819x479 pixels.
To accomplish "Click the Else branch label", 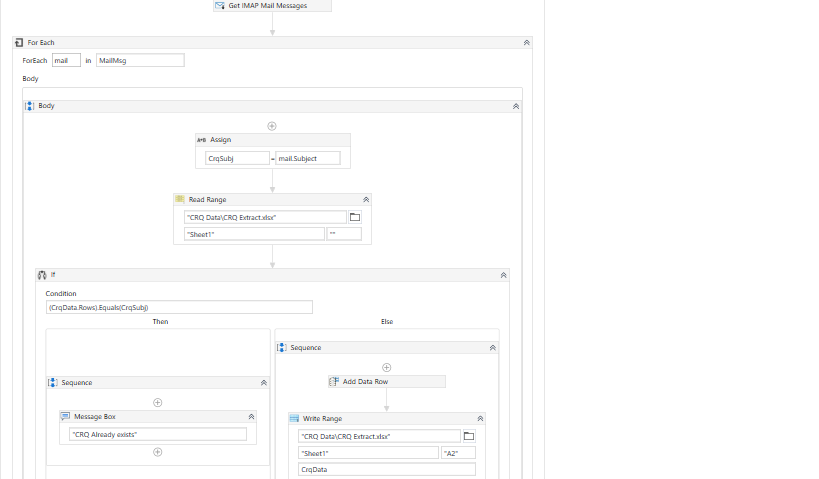I will [x=387, y=321].
